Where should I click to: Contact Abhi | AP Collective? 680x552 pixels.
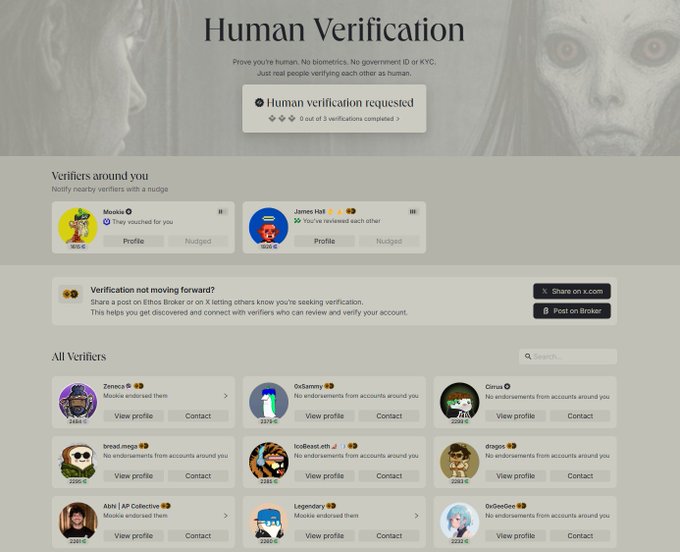pyautogui.click(x=198, y=536)
